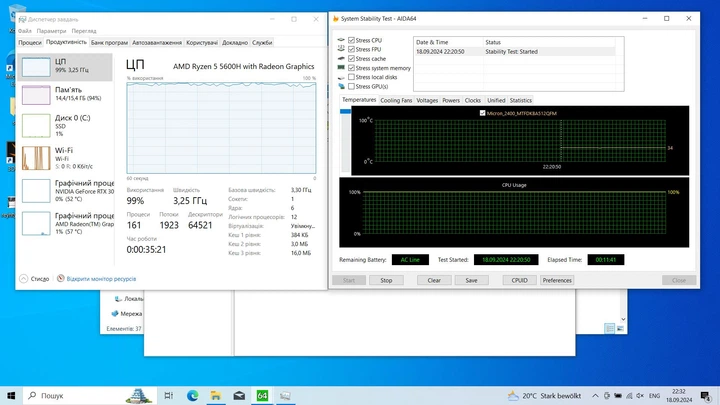Enable the Stress GPU(s) checkbox
Image resolution: width=720 pixels, height=405 pixels.
(351, 86)
